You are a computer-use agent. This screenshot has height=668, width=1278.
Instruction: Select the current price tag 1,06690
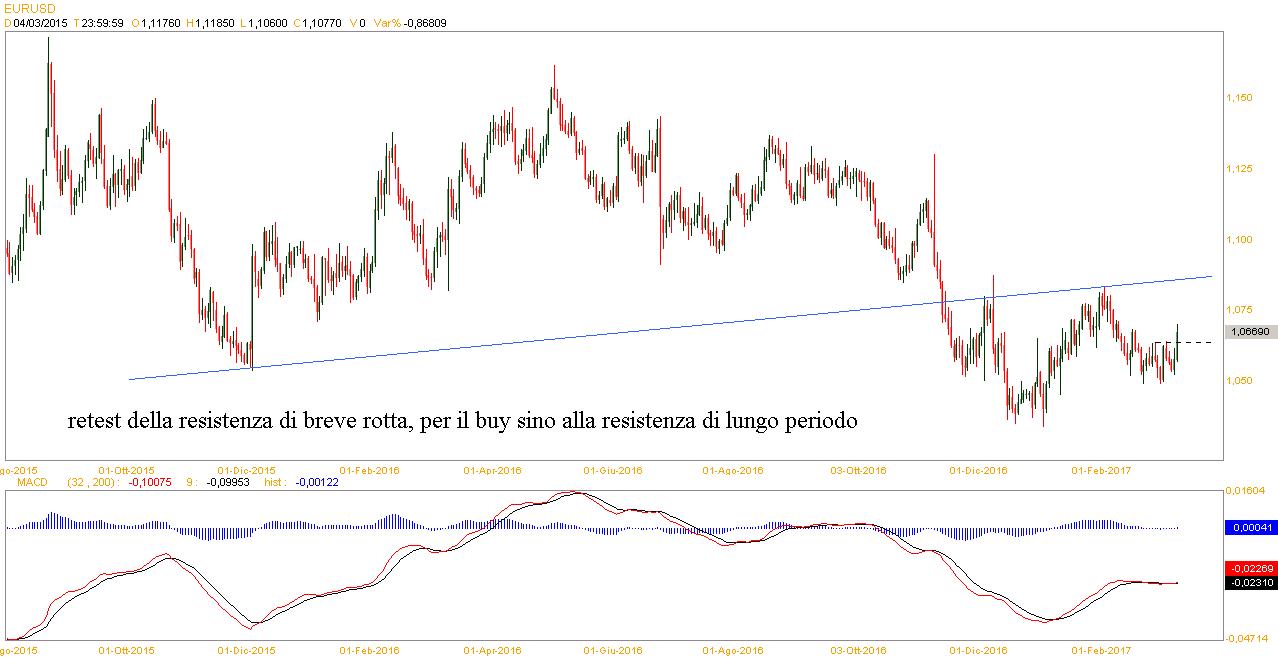pos(1251,332)
